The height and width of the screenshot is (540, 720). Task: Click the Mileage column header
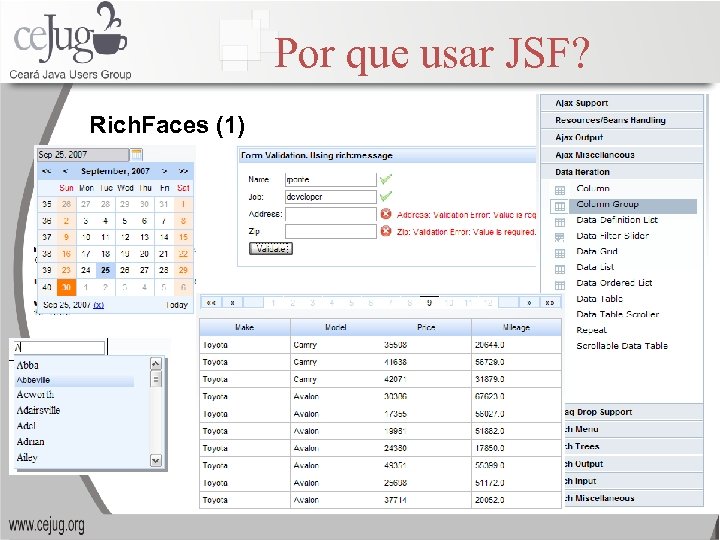[517, 327]
